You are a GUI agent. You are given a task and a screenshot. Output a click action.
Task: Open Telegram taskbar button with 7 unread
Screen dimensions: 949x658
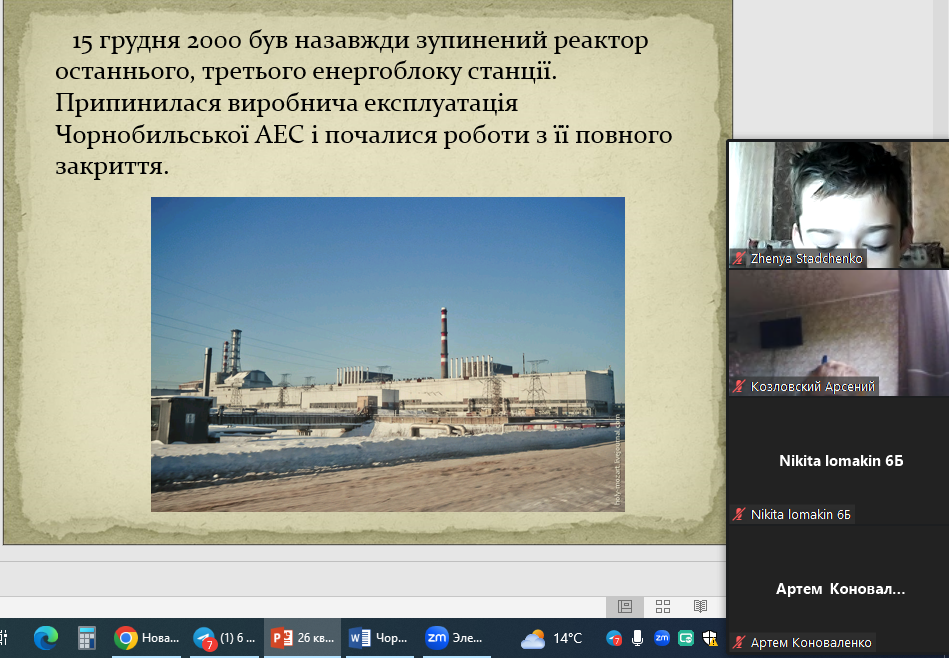tap(225, 638)
